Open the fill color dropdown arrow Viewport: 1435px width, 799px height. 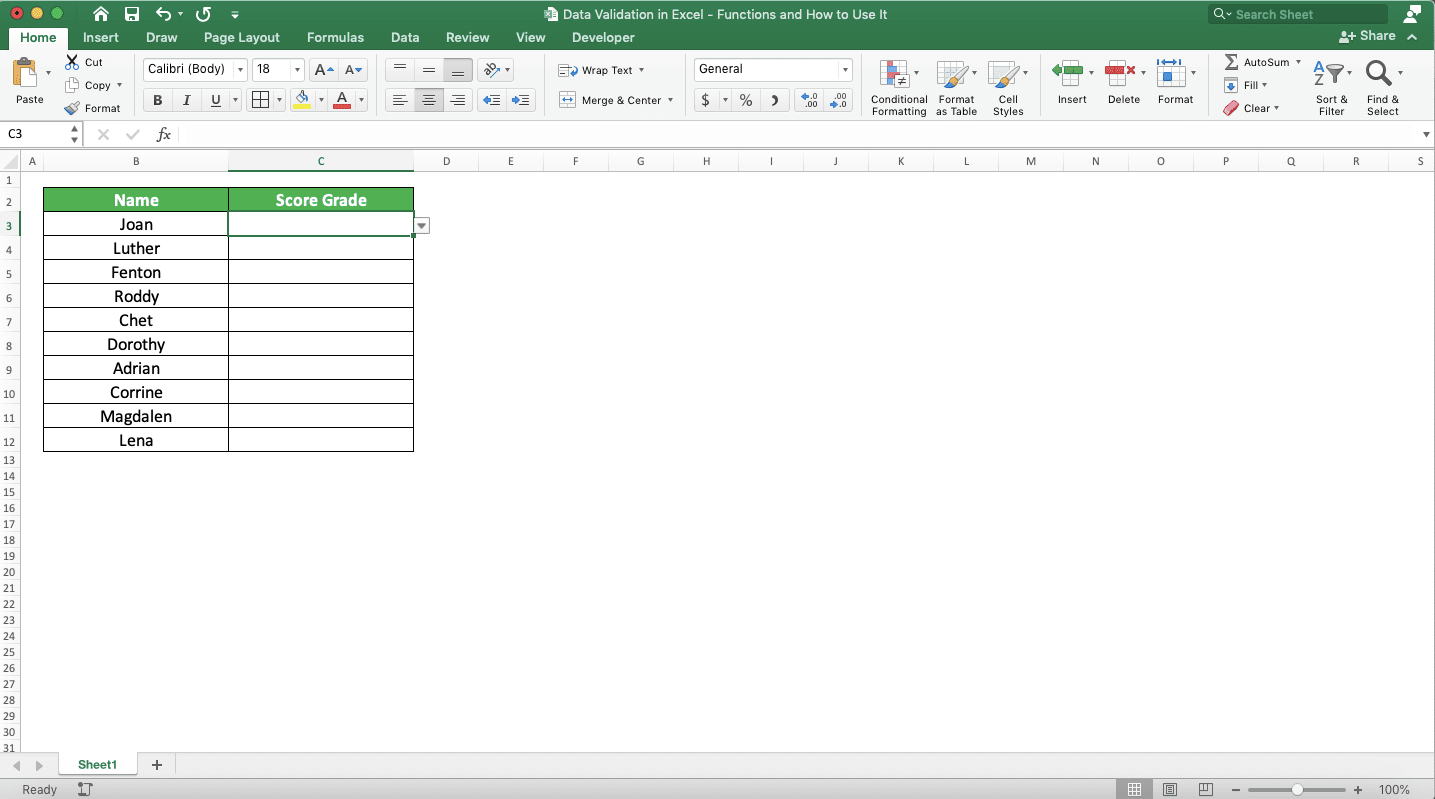(321, 100)
